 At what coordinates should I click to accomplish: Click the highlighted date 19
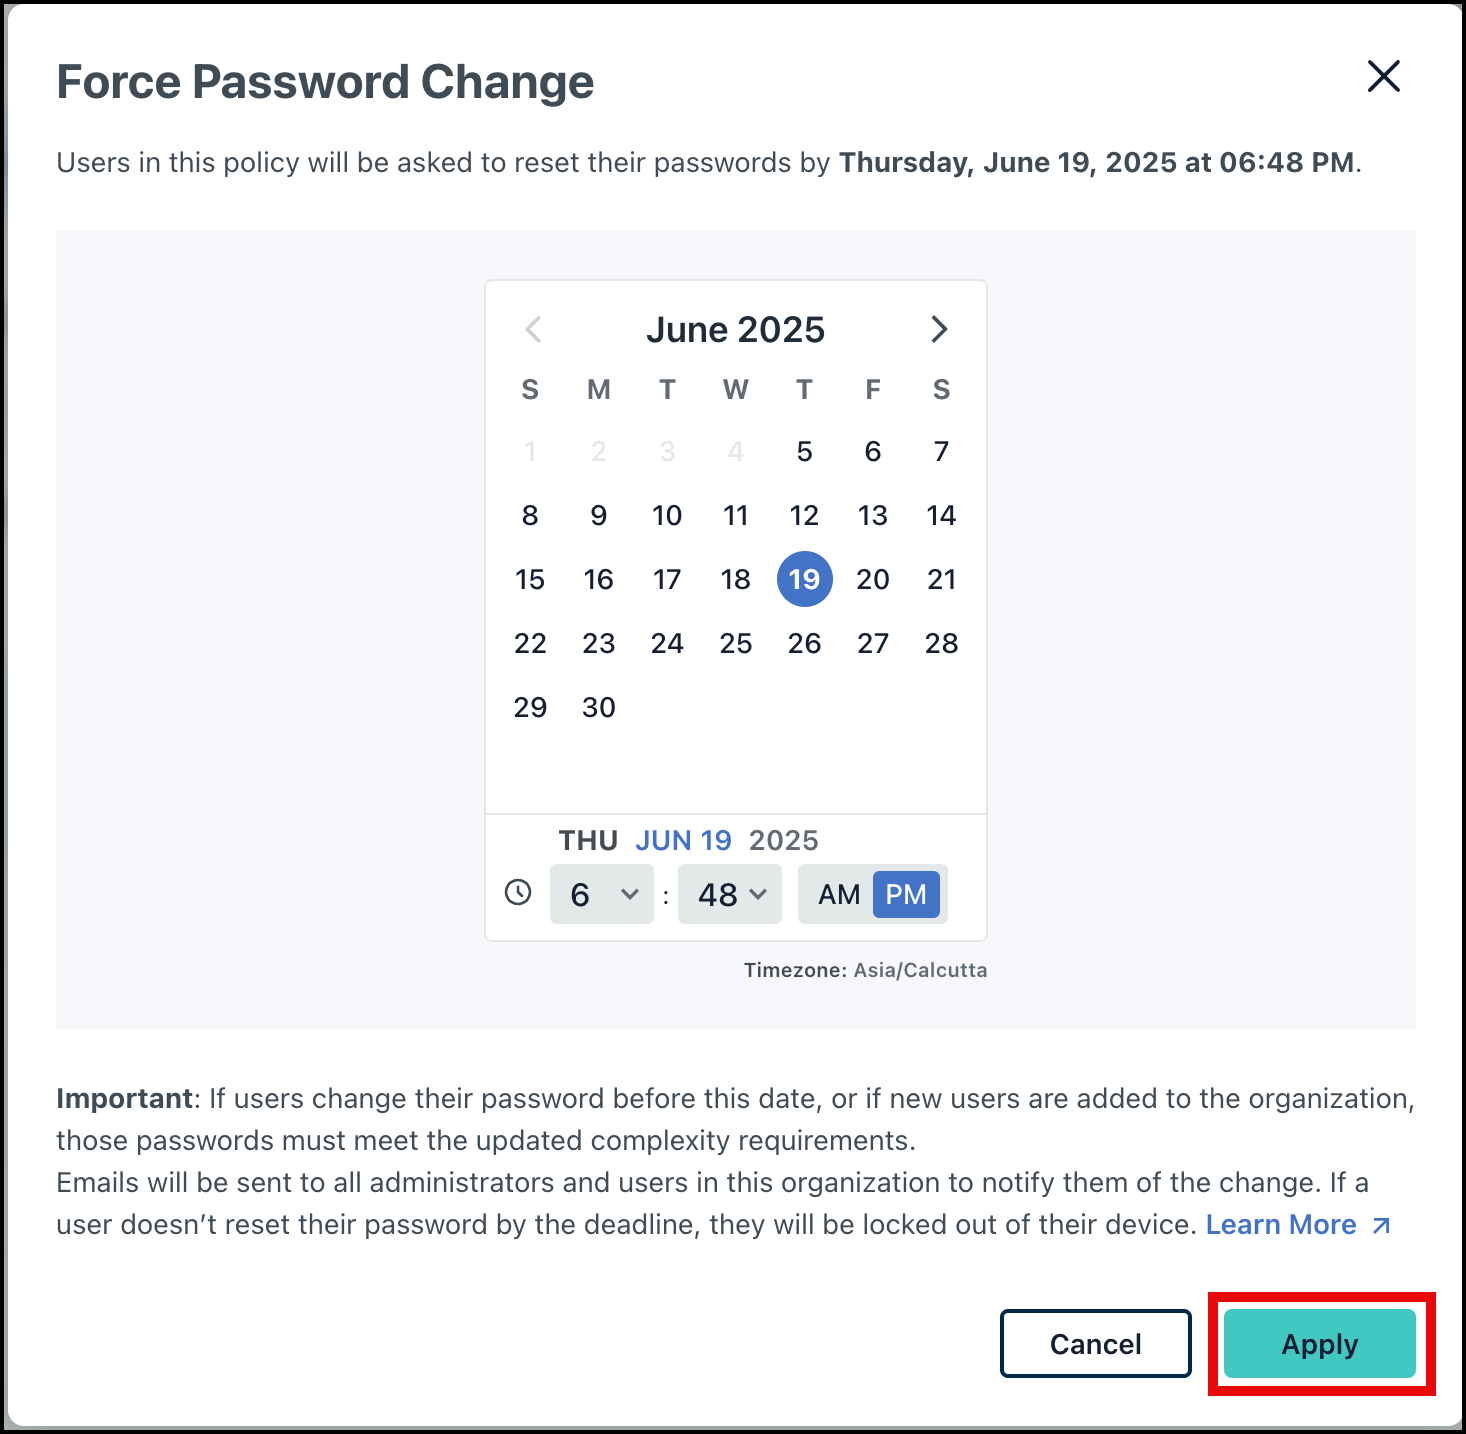804,579
